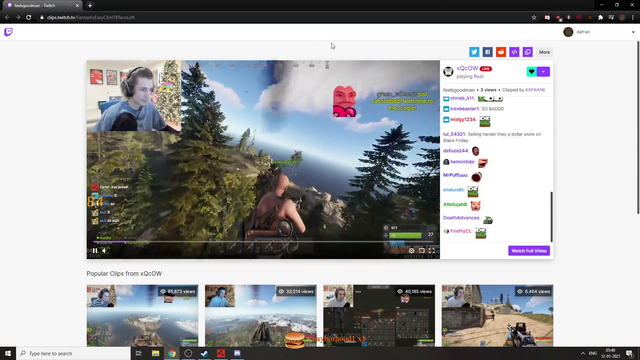Image resolution: width=640 pixels, height=360 pixels.
Task: Copy the clip link
Action: pyautogui.click(x=528, y=52)
